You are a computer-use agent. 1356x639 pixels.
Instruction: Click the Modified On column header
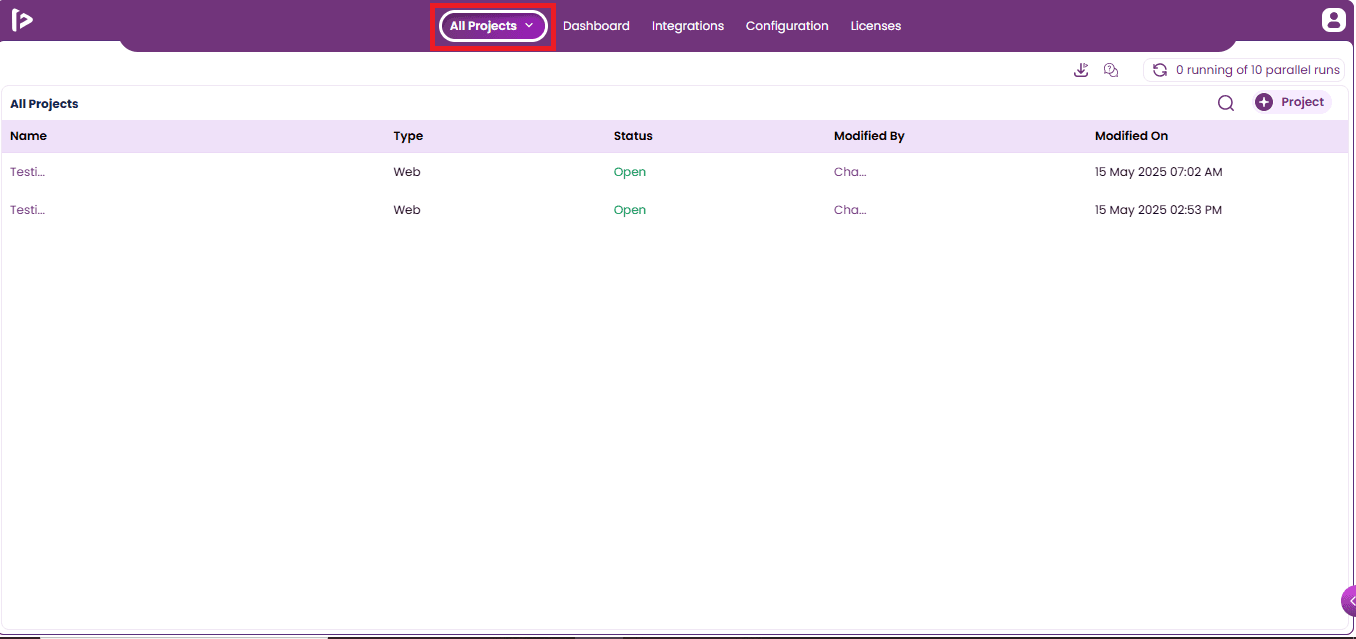click(x=1131, y=136)
